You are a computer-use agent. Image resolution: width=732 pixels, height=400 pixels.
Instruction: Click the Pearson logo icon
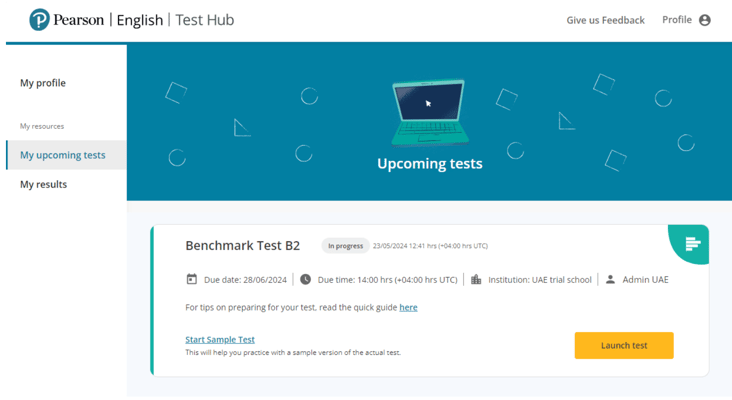[39, 20]
